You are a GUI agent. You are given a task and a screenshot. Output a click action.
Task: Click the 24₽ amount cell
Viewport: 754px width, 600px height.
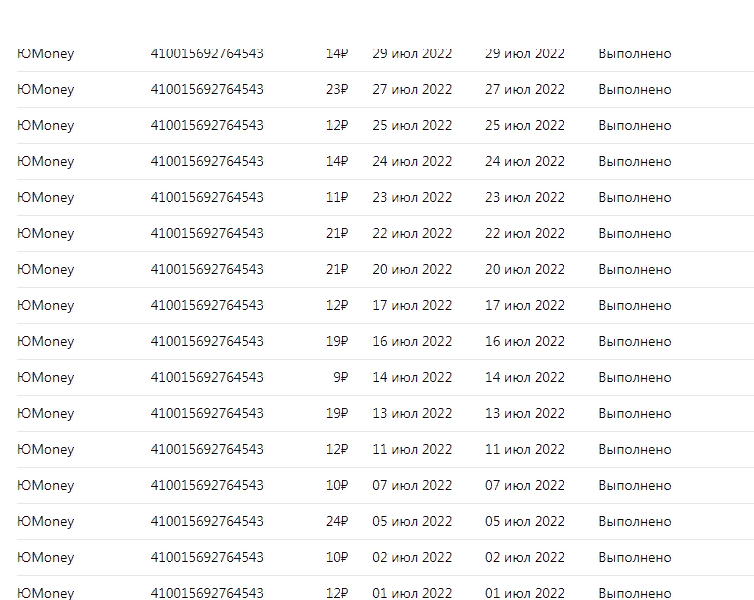click(337, 521)
